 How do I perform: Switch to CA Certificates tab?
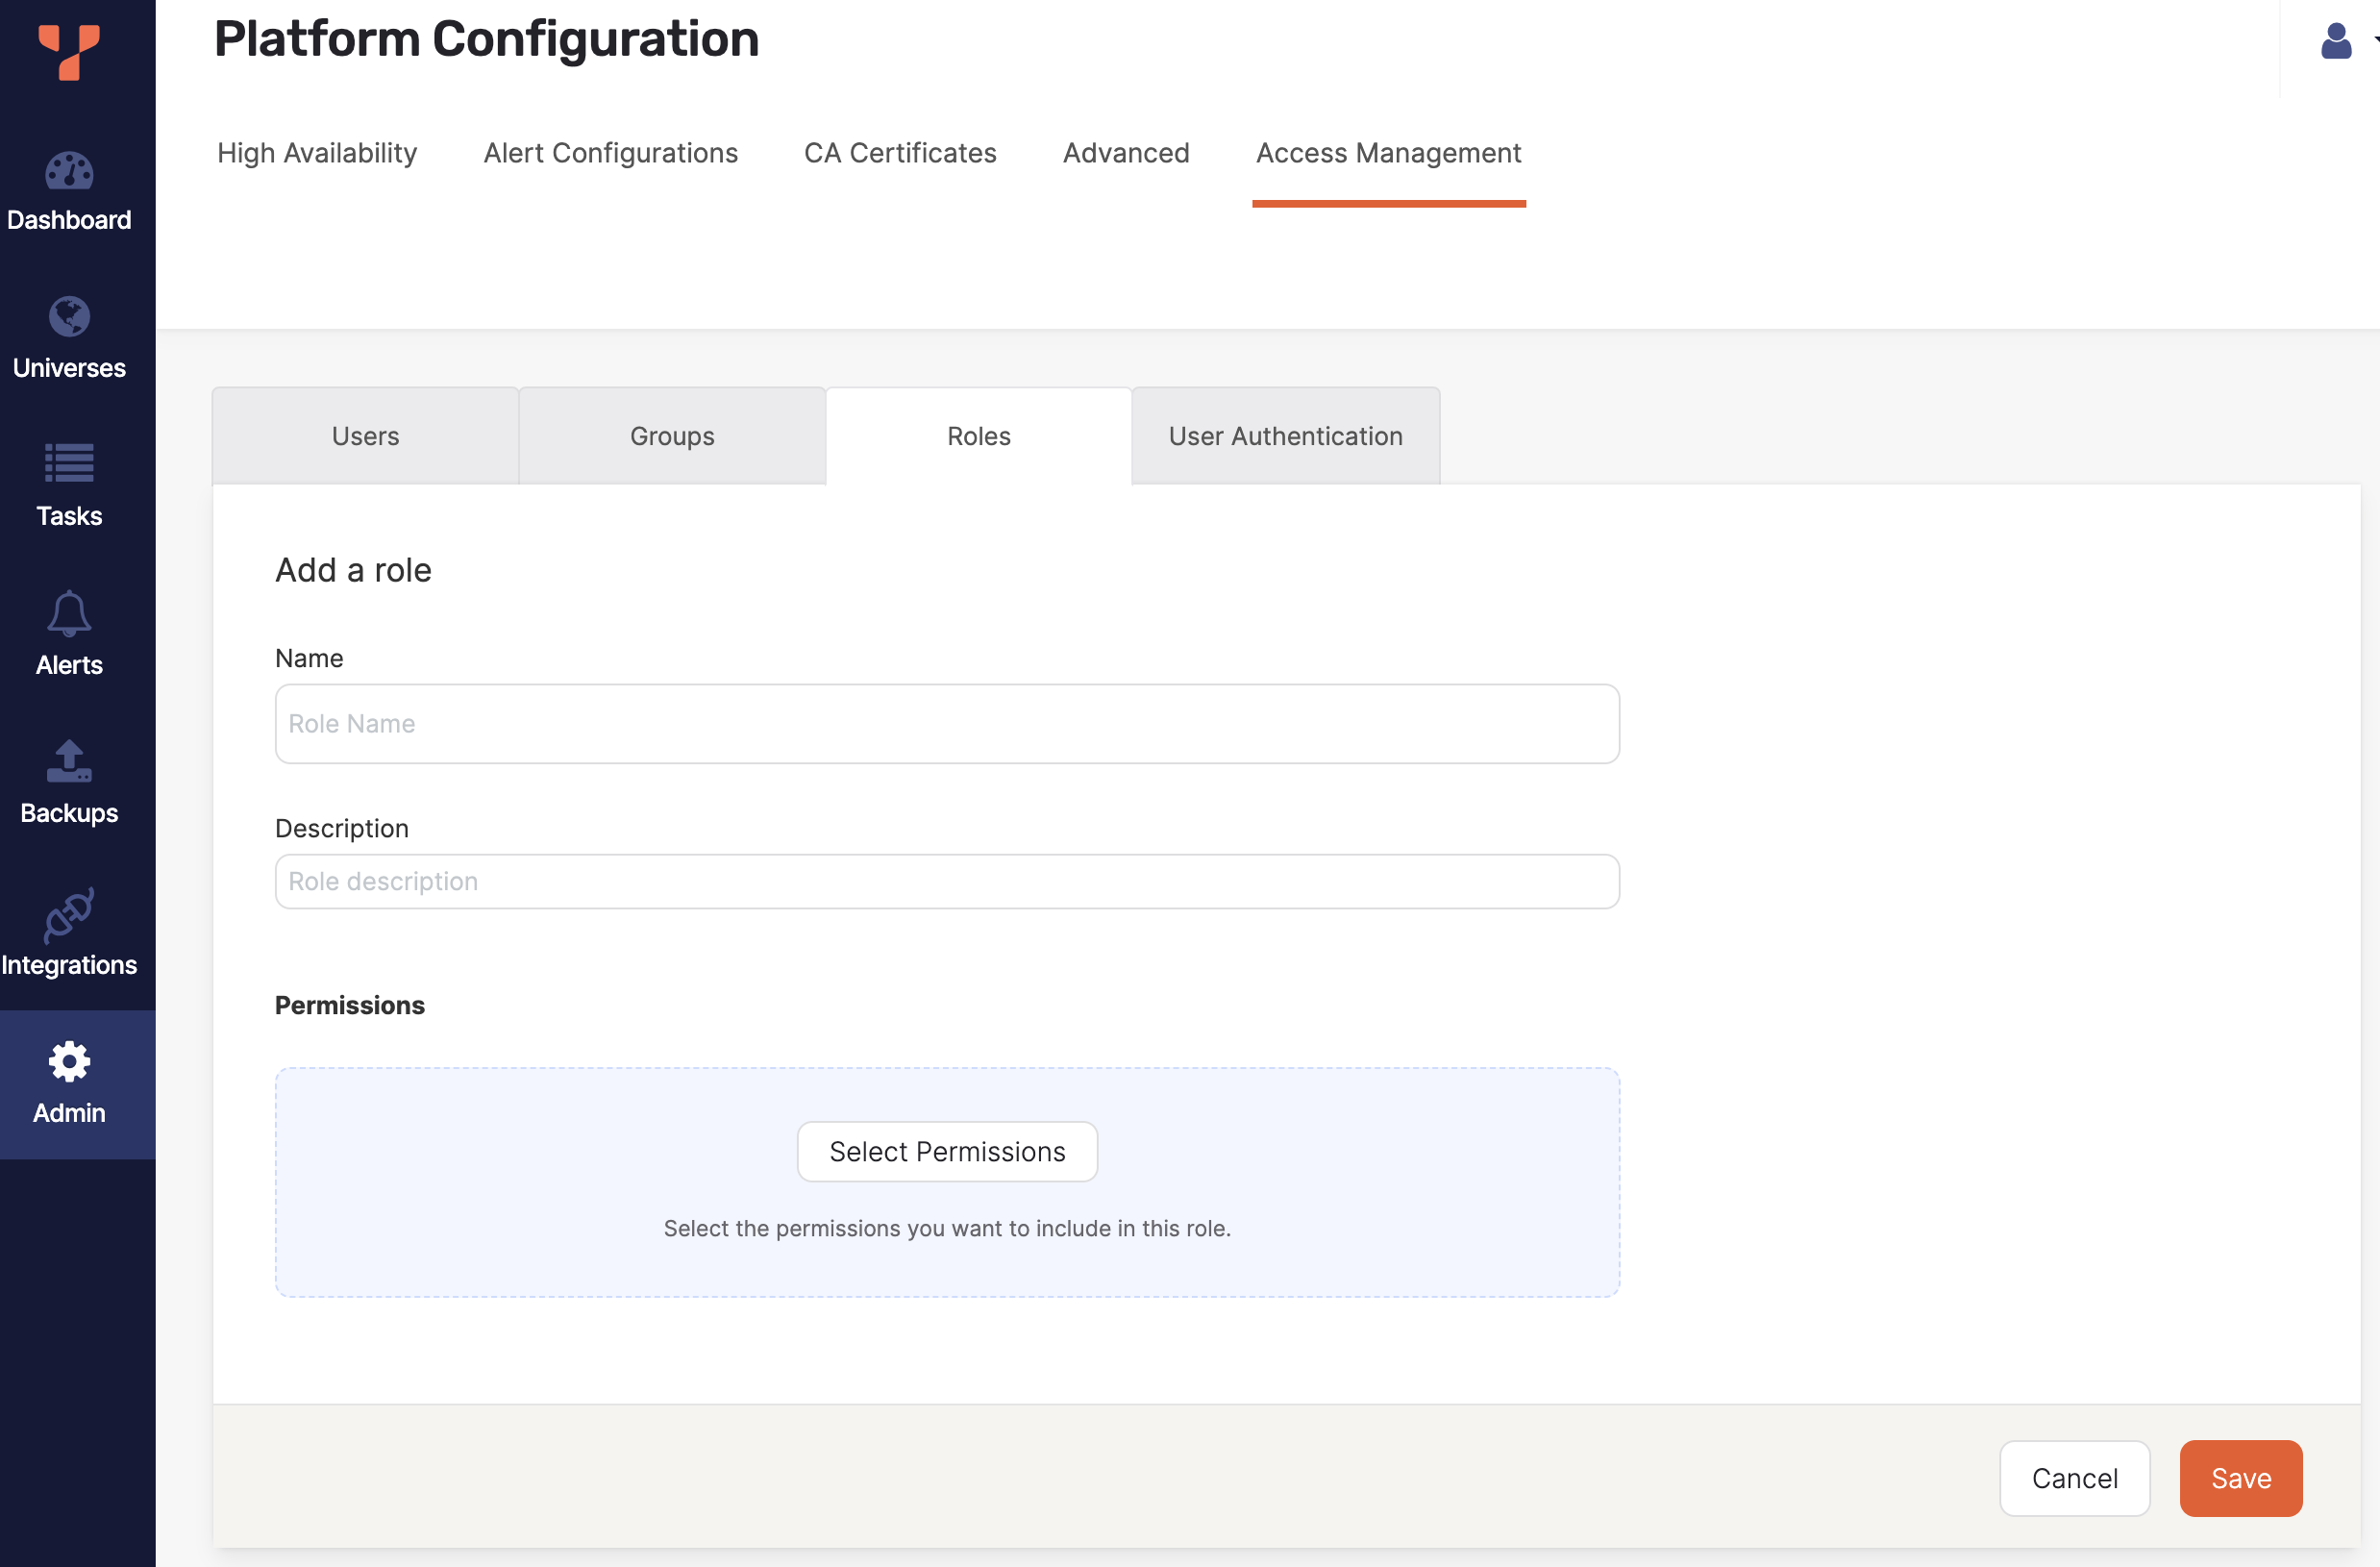click(x=899, y=153)
